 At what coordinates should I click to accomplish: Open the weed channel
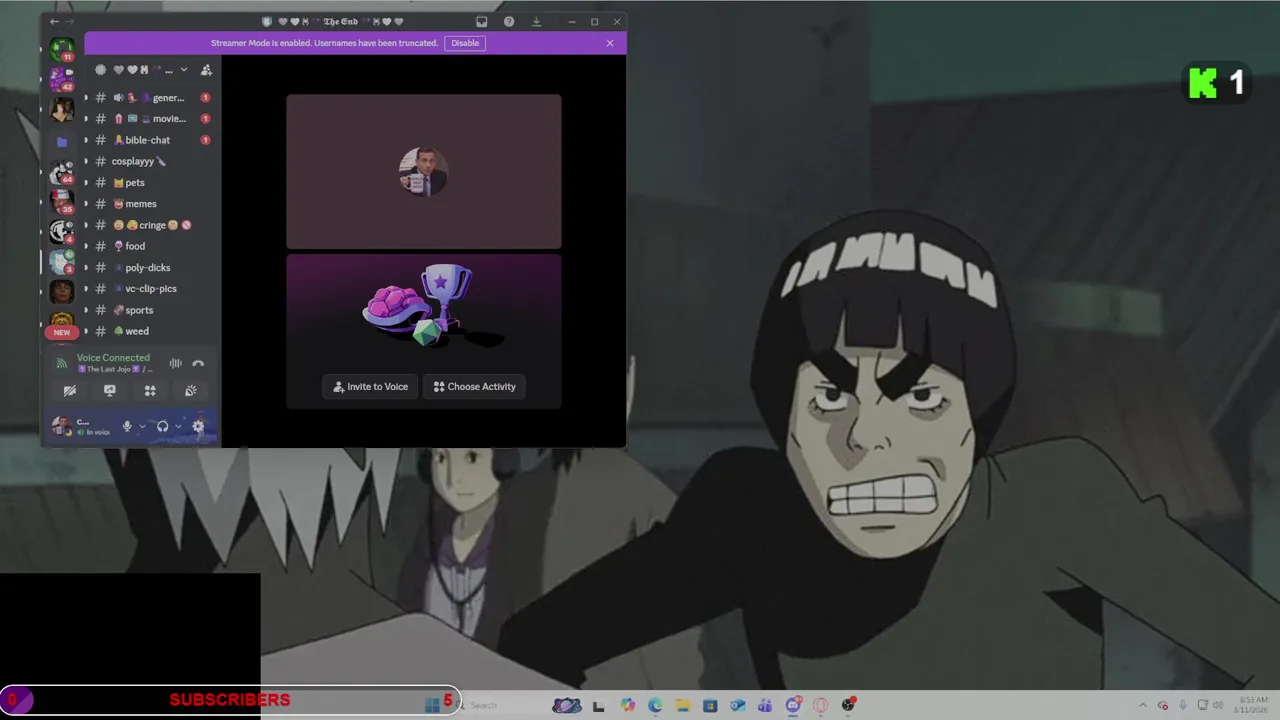coord(148,331)
